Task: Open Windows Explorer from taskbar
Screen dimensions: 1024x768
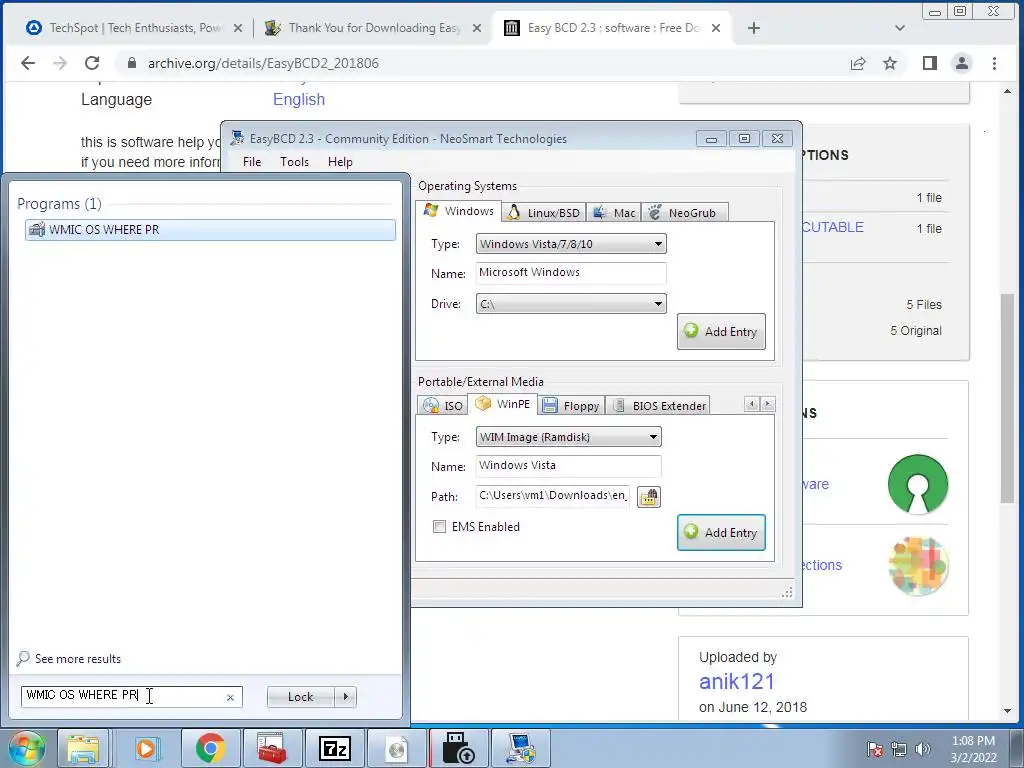Action: tap(83, 748)
